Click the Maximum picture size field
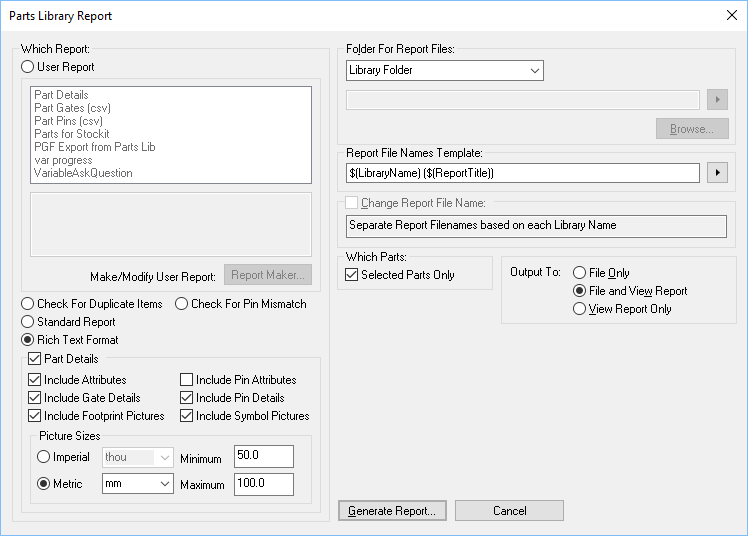Image resolution: width=748 pixels, height=536 pixels. [263, 485]
